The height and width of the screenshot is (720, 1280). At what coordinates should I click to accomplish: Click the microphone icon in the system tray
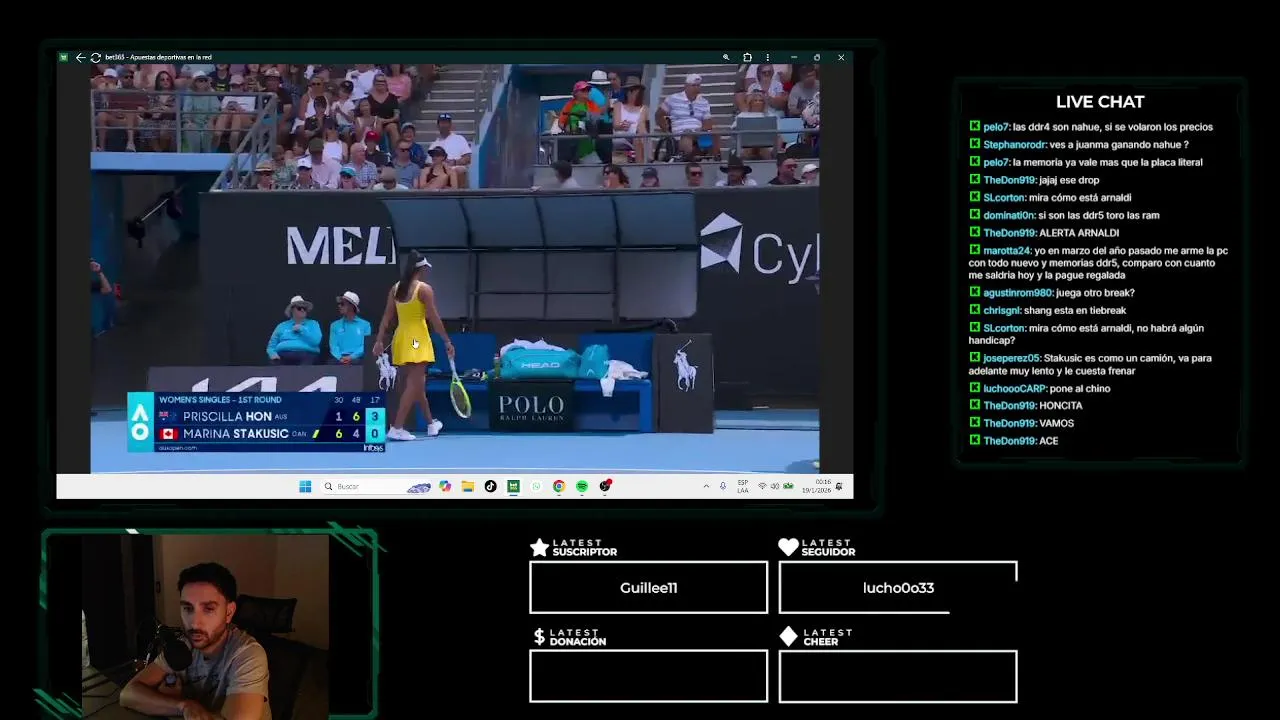click(x=723, y=486)
